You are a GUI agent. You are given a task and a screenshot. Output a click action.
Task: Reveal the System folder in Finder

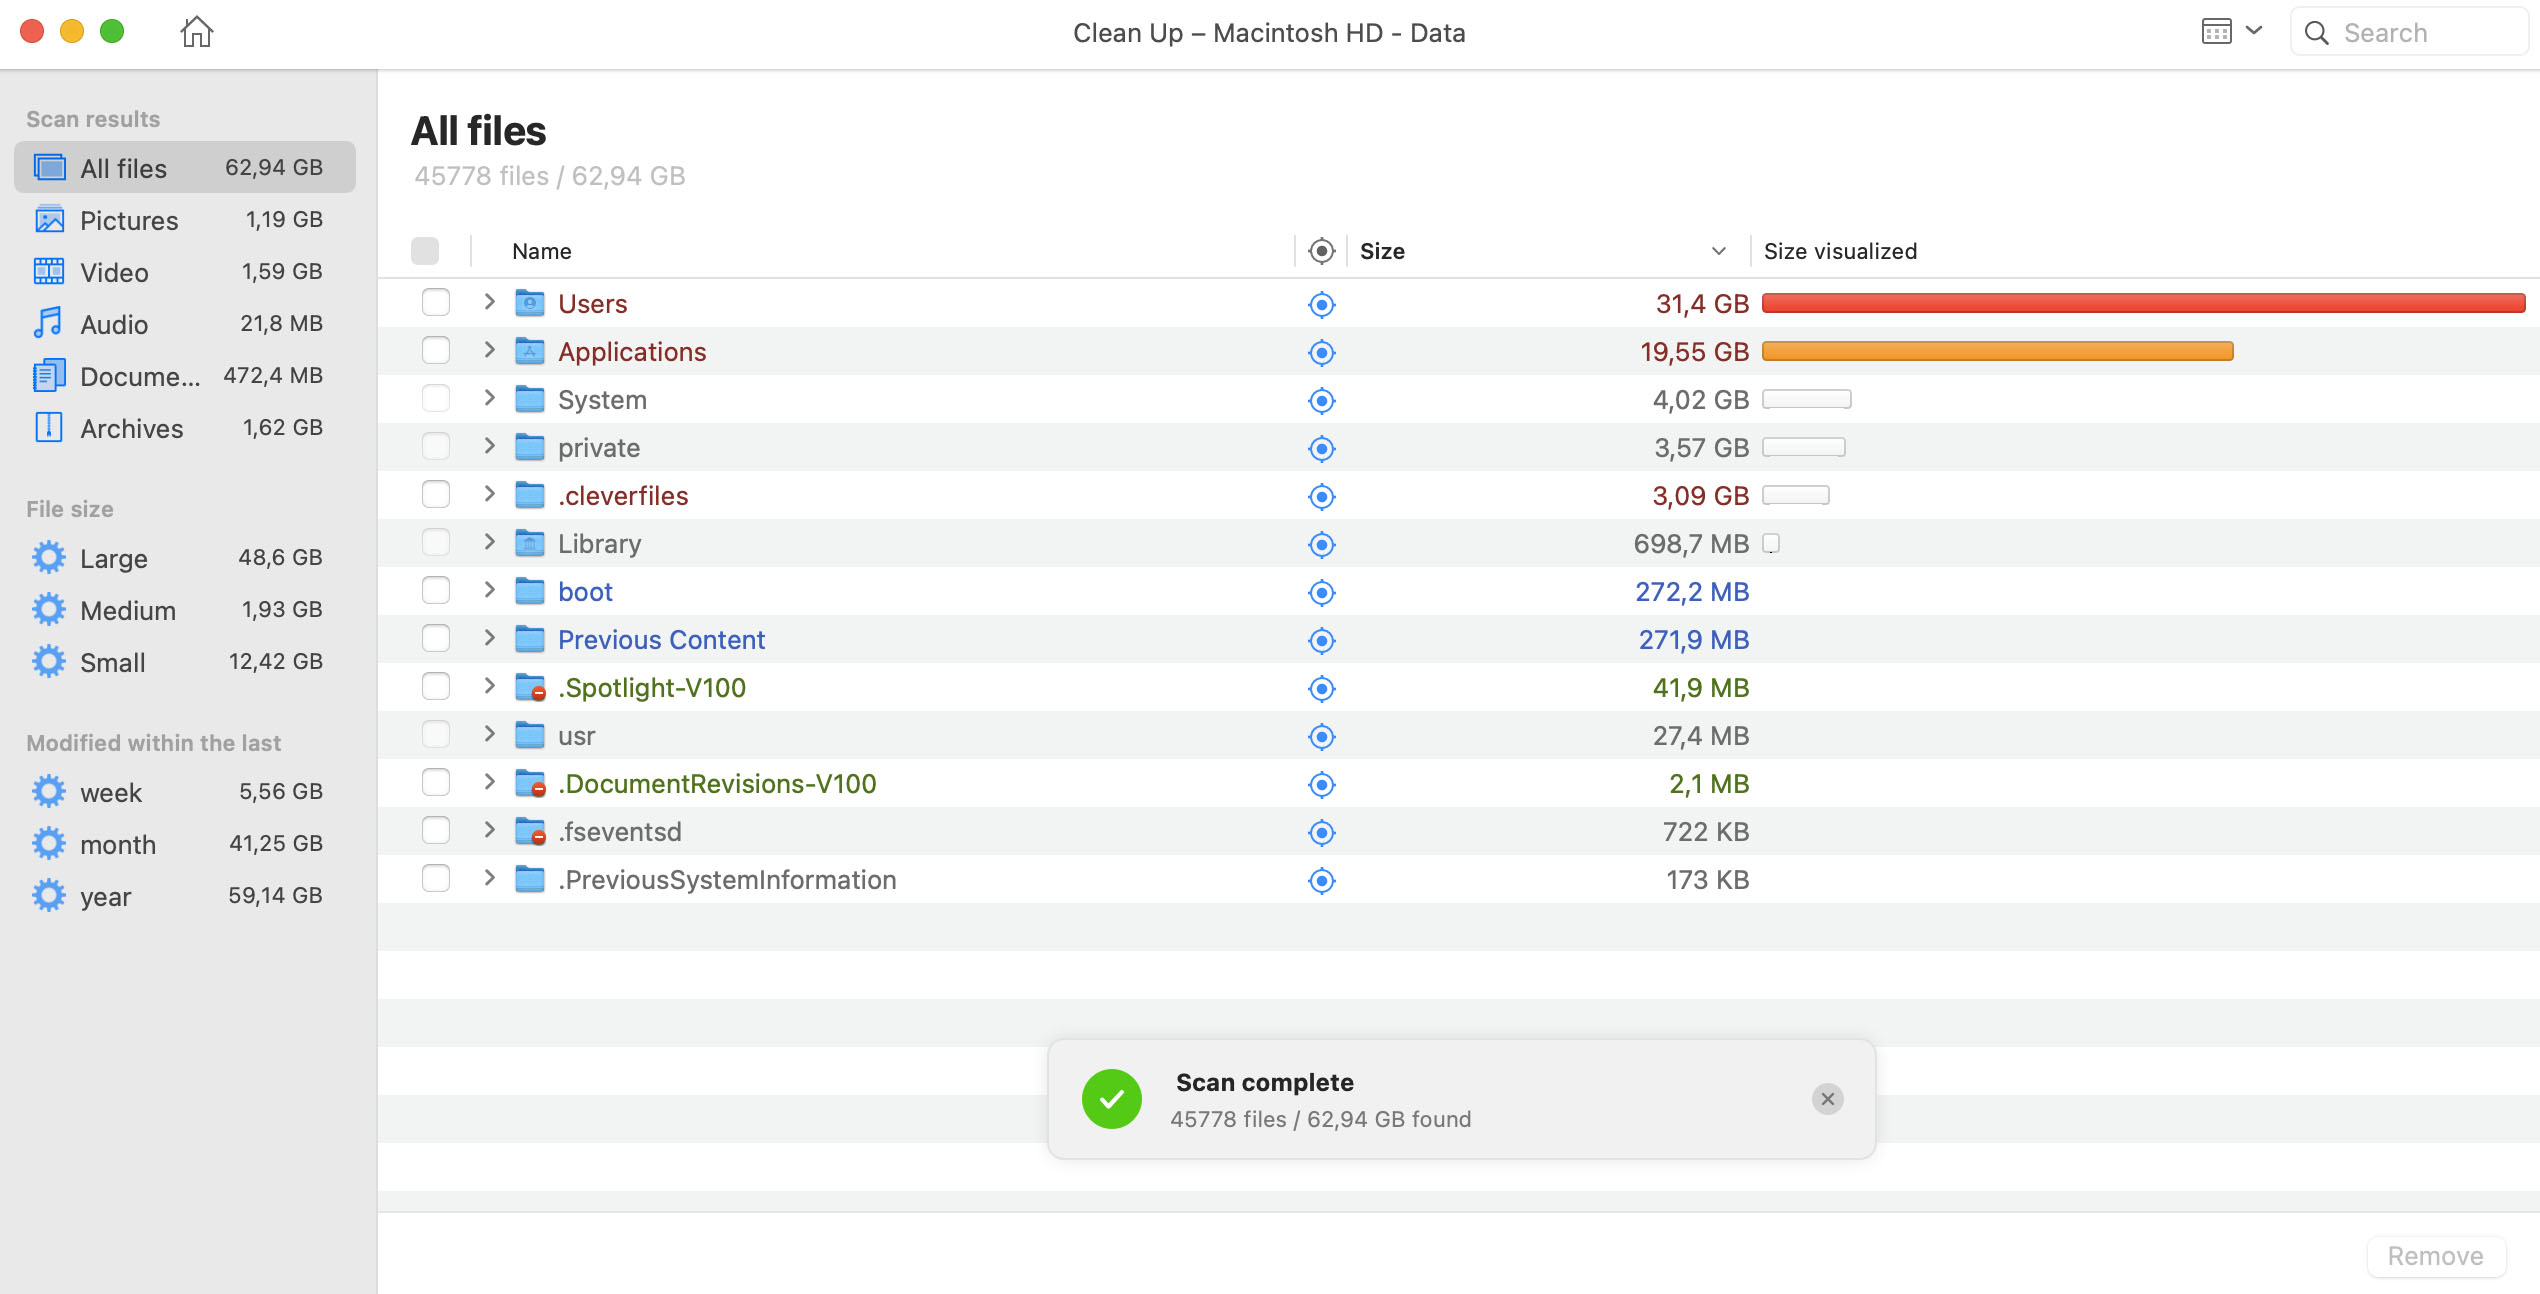pyautogui.click(x=1321, y=400)
